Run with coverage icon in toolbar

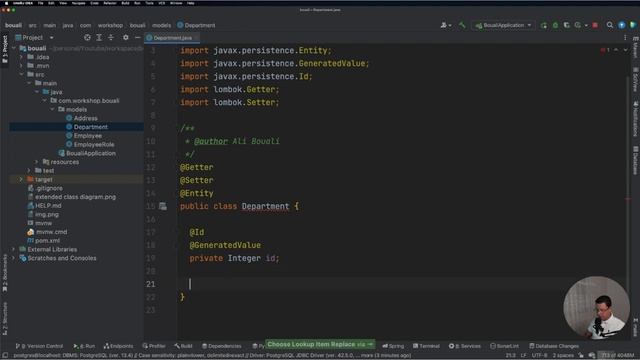[x=567, y=25]
